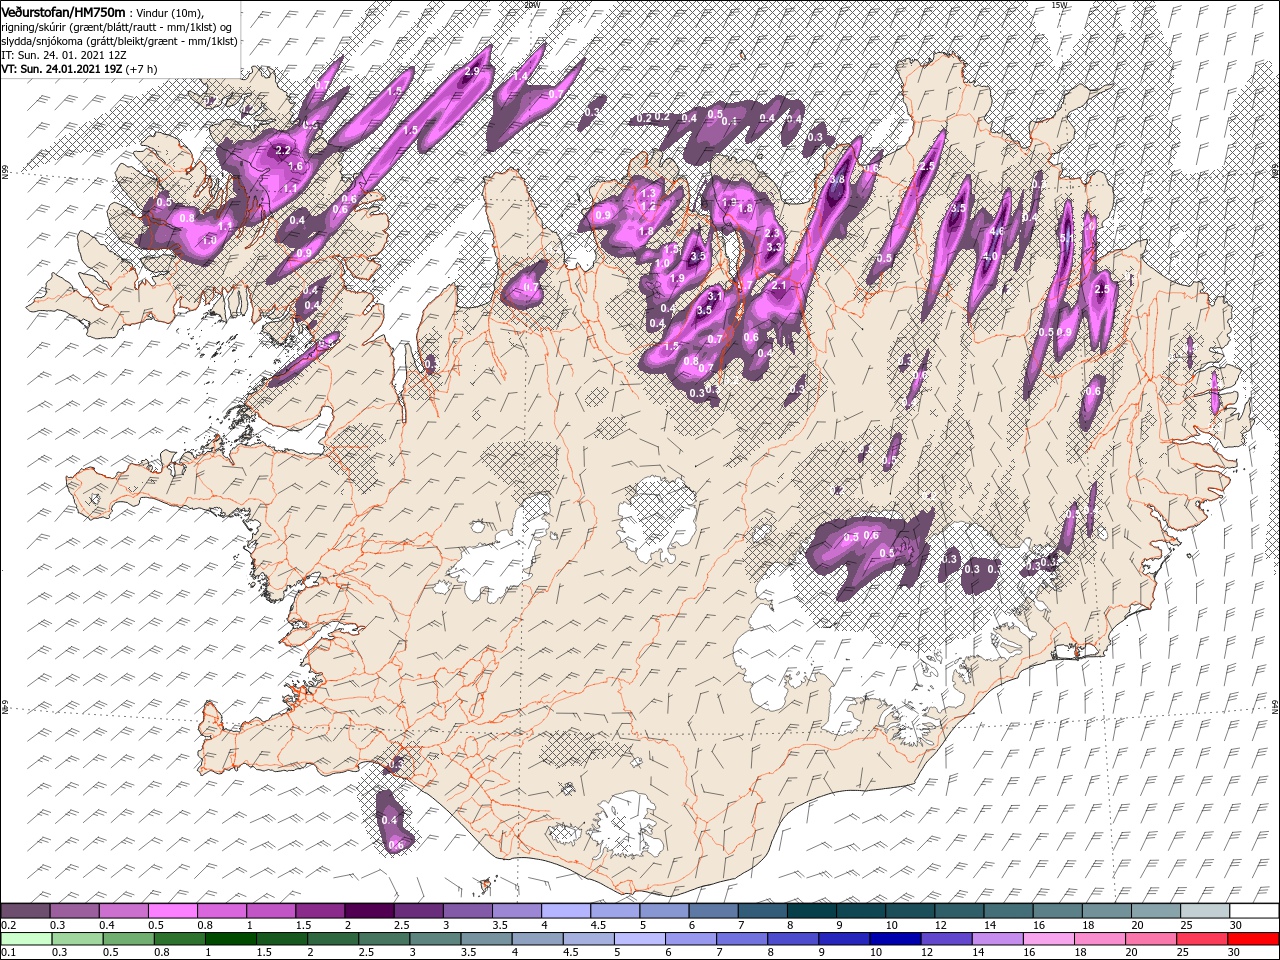The image size is (1280, 960).
Task: Select the pale green first swatch of the rain scale
Action: pos(25,939)
